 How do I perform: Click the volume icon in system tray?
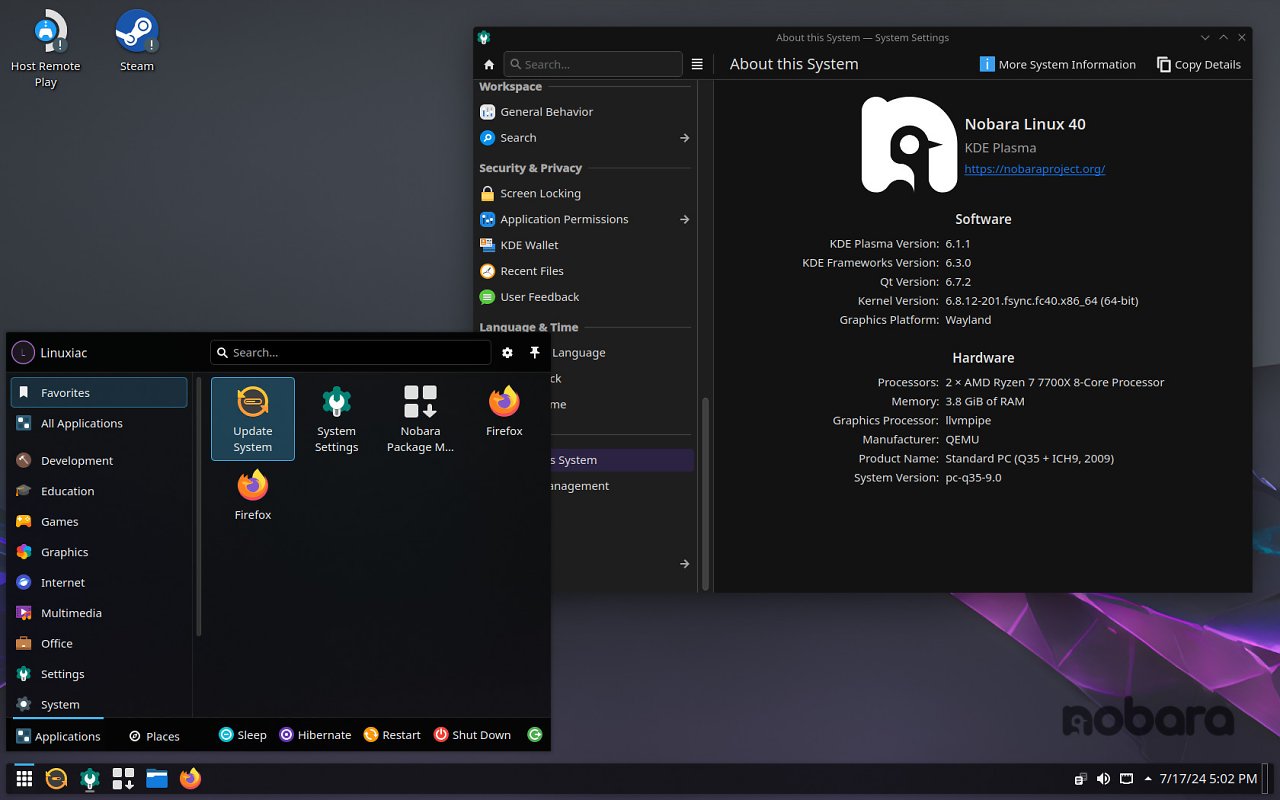point(1103,778)
